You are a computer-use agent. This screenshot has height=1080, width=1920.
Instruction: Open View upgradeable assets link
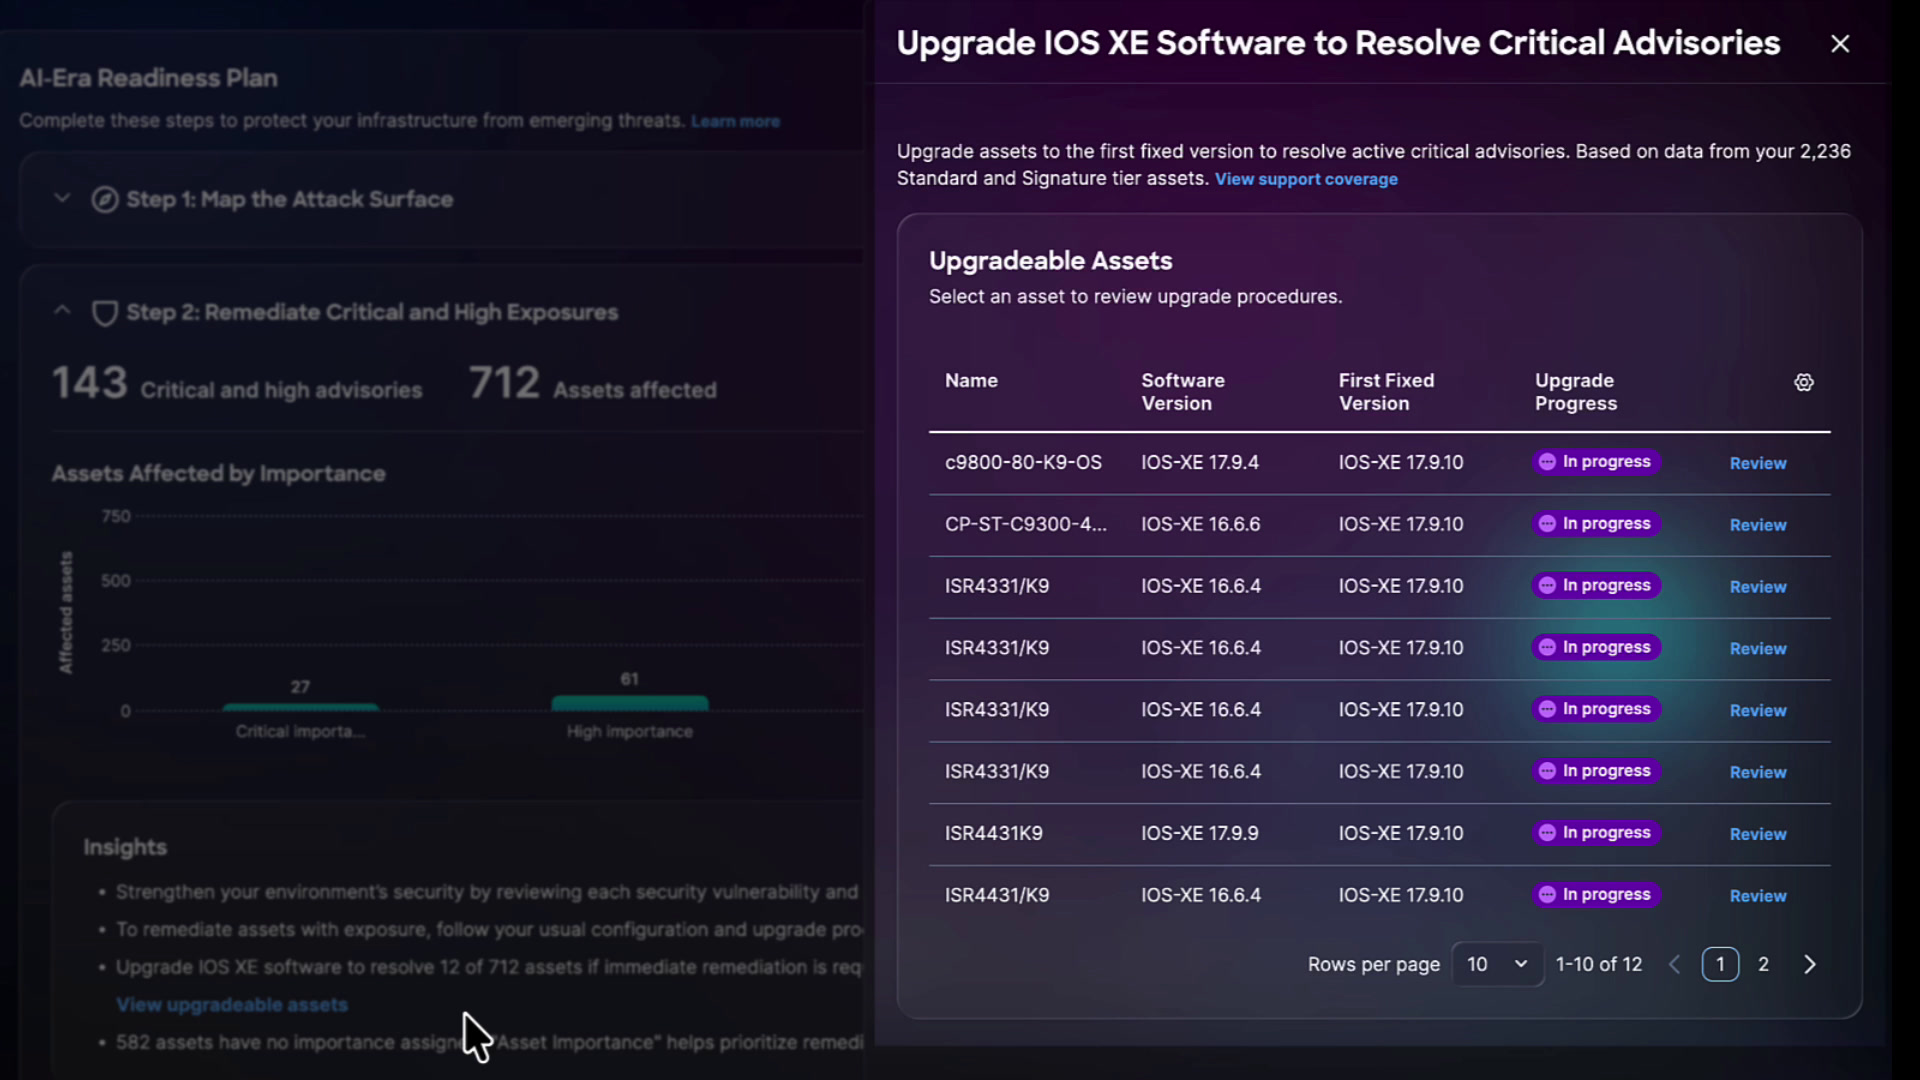[x=232, y=1005]
